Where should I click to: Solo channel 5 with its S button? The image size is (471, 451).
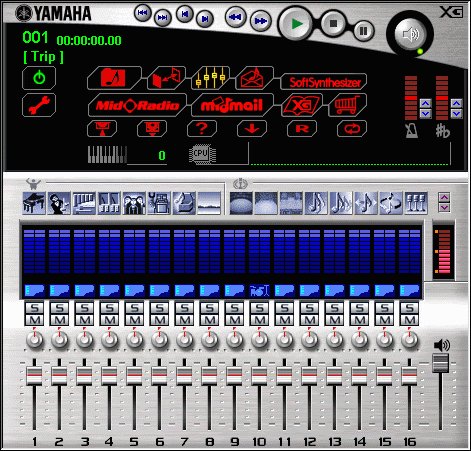[x=134, y=308]
